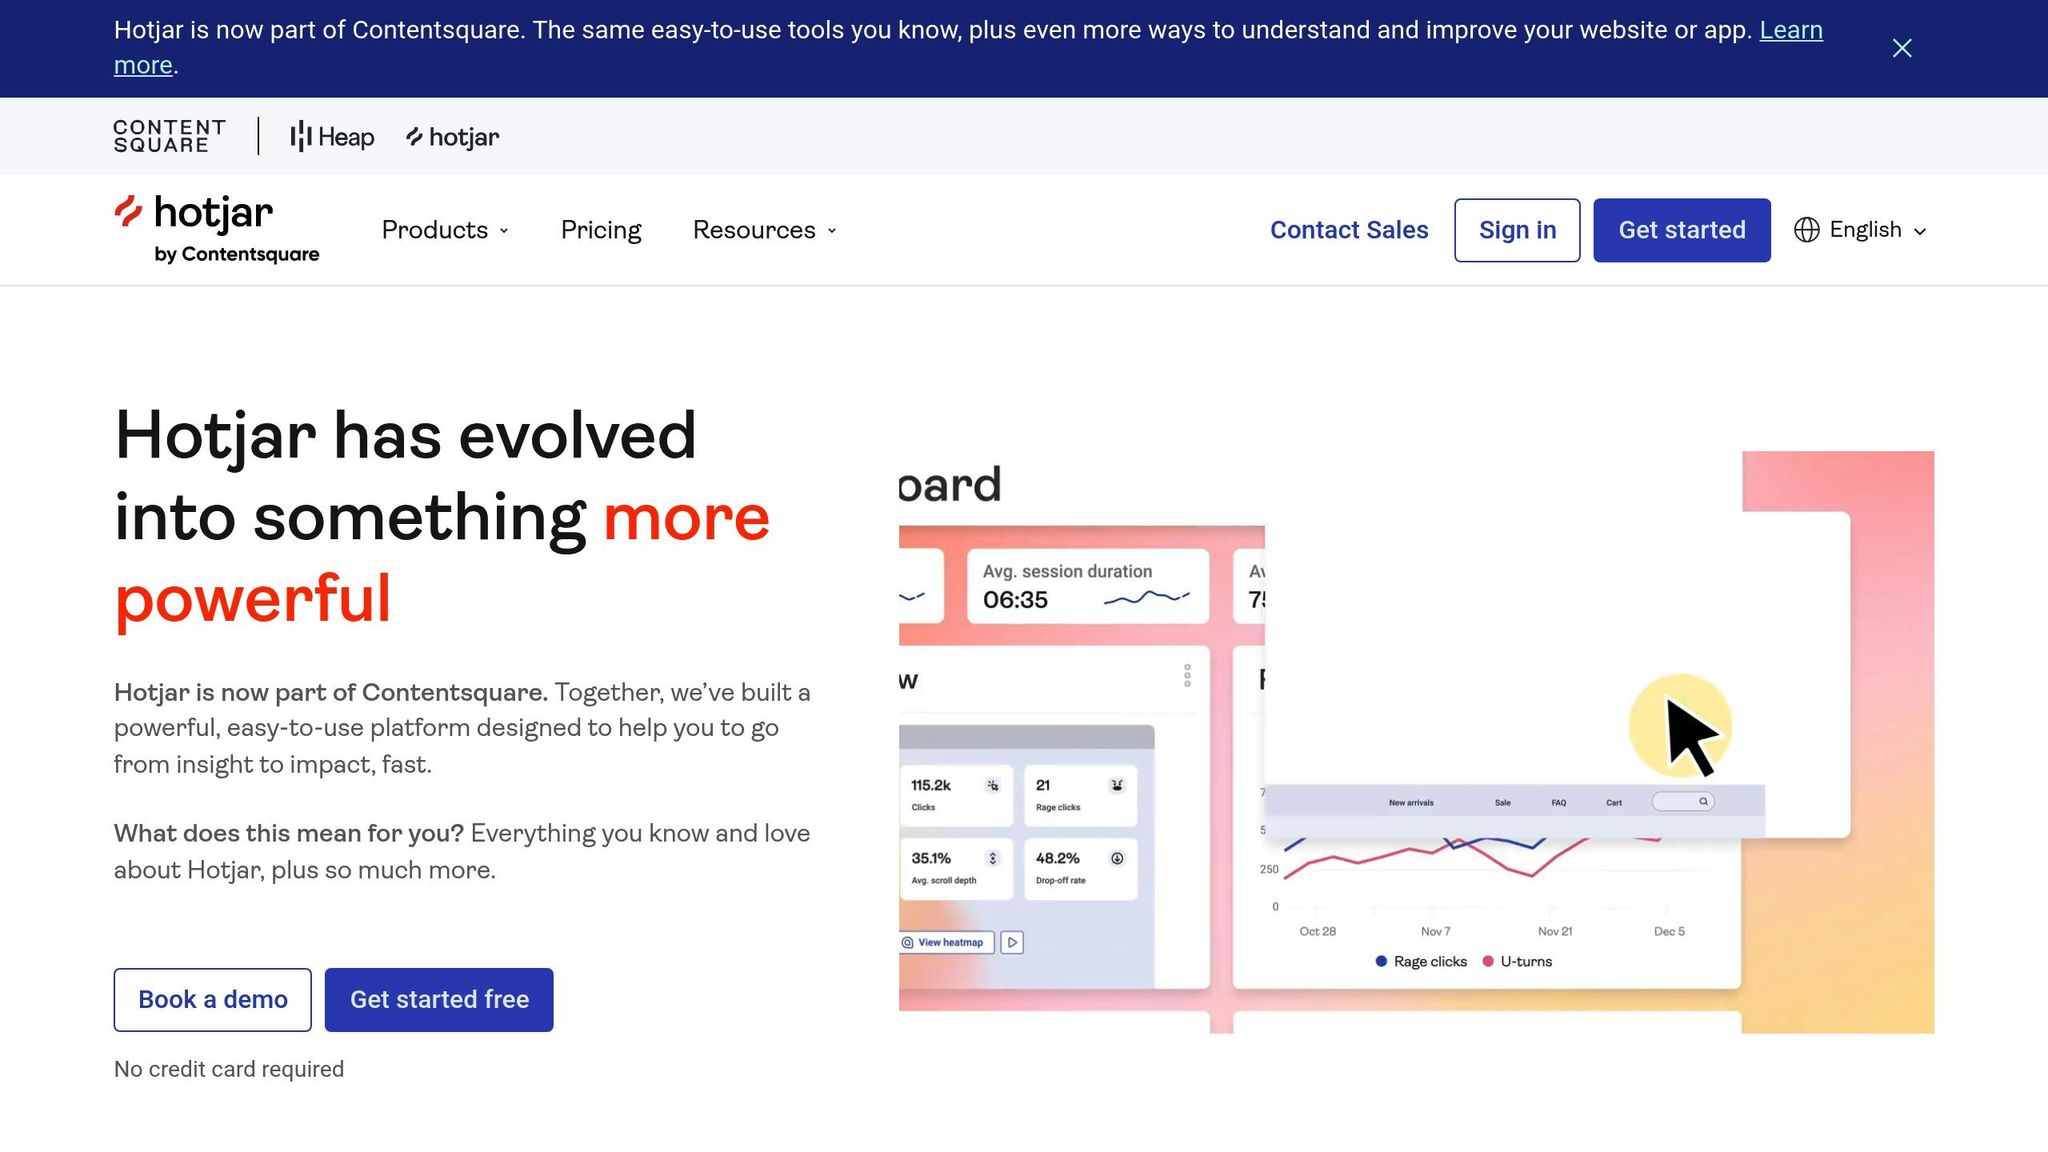Click the View heatmap button in preview
The image size is (2048, 1152).
tap(946, 942)
